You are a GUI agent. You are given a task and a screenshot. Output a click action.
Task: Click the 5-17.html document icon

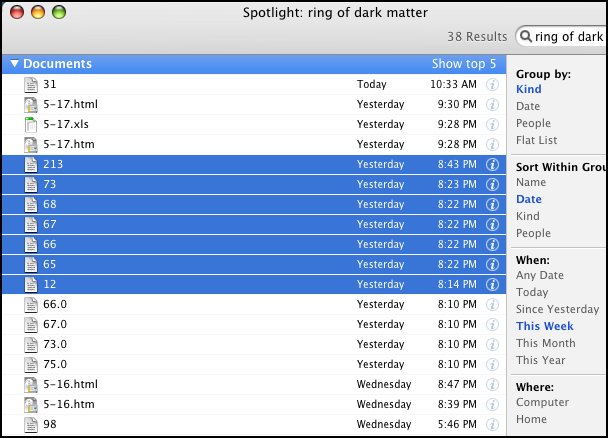coord(31,104)
